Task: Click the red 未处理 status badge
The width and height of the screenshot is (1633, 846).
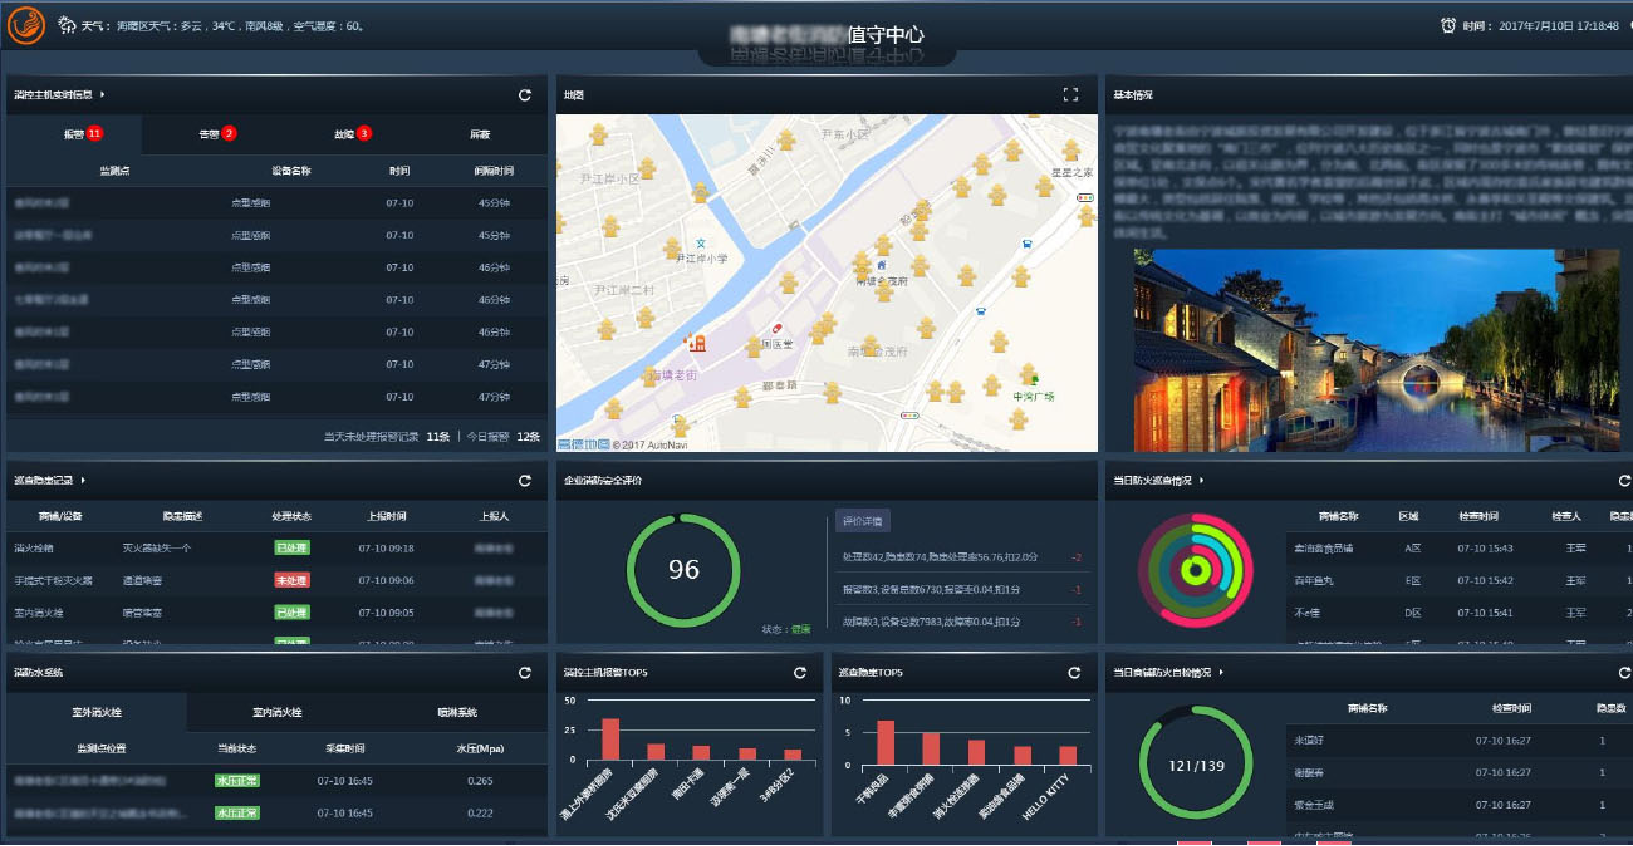Action: [x=292, y=580]
